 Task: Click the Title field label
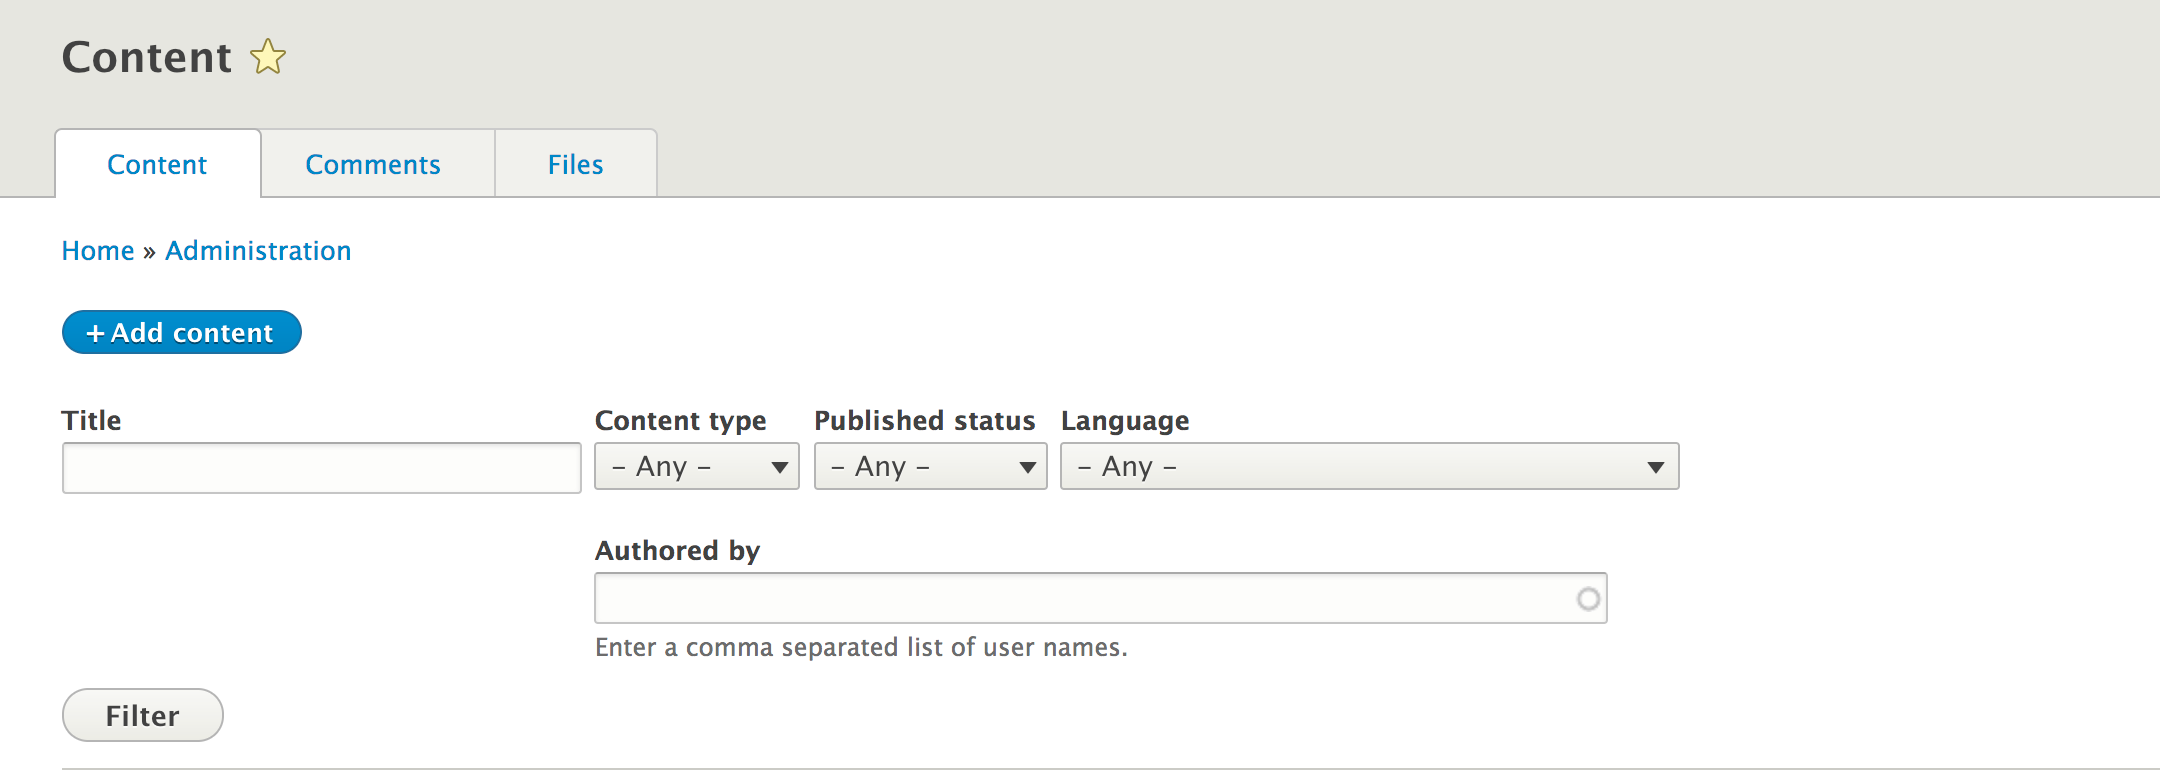pos(91,420)
